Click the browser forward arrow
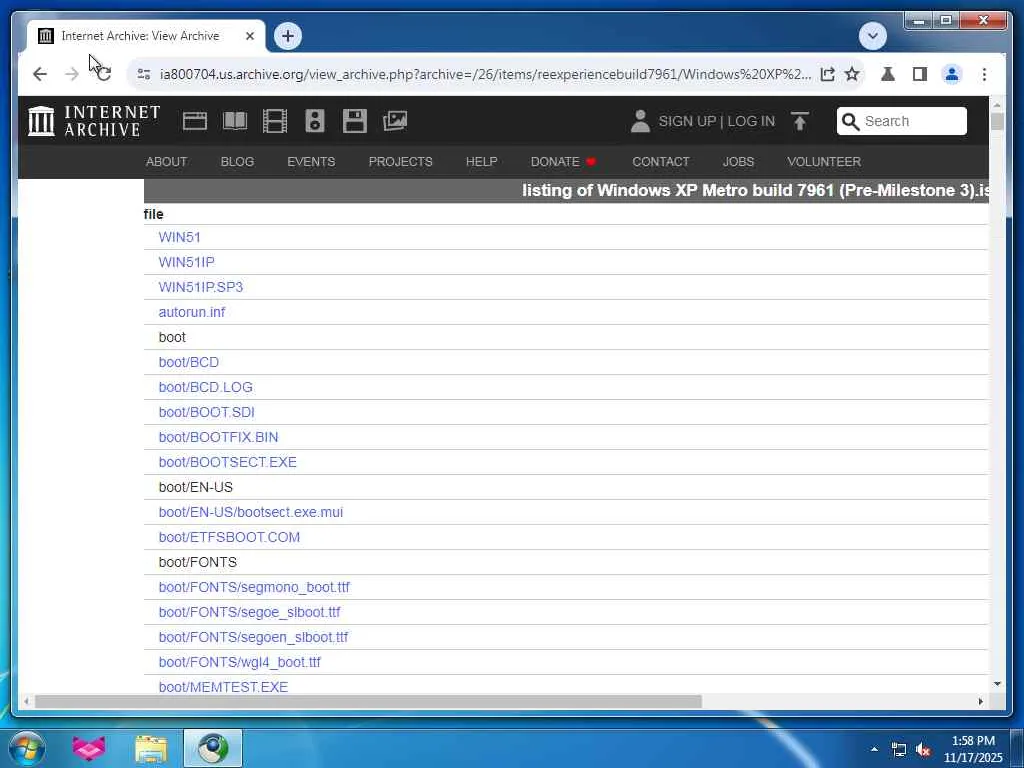1024x768 pixels. click(72, 74)
